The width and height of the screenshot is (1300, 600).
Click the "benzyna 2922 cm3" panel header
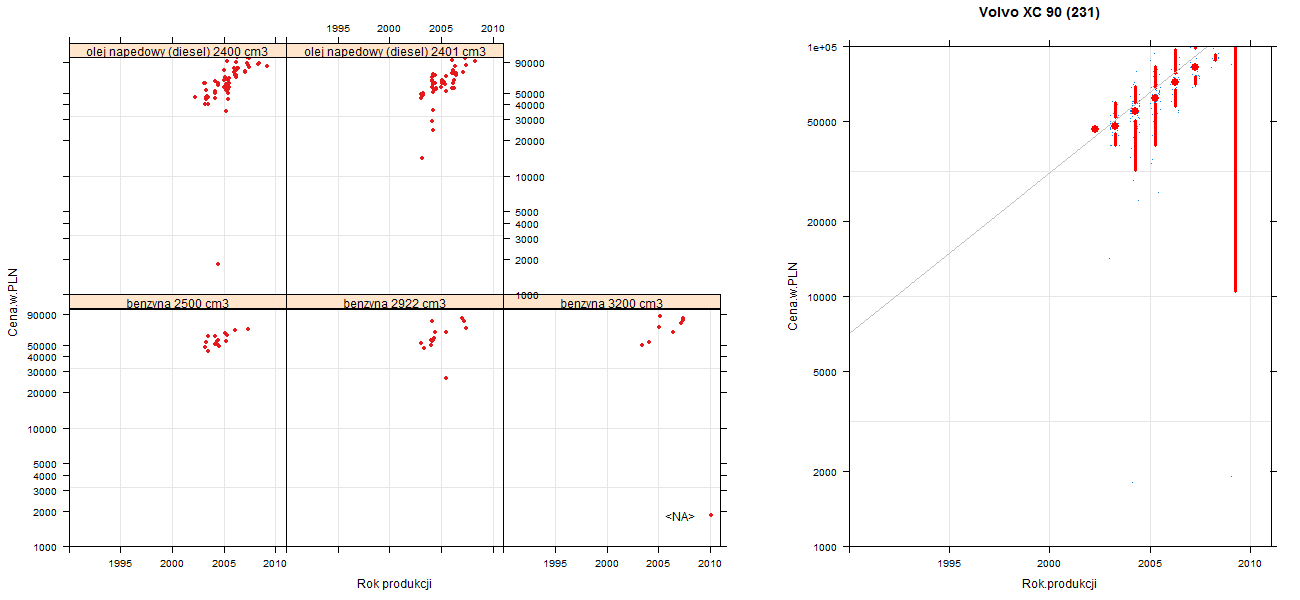[395, 302]
